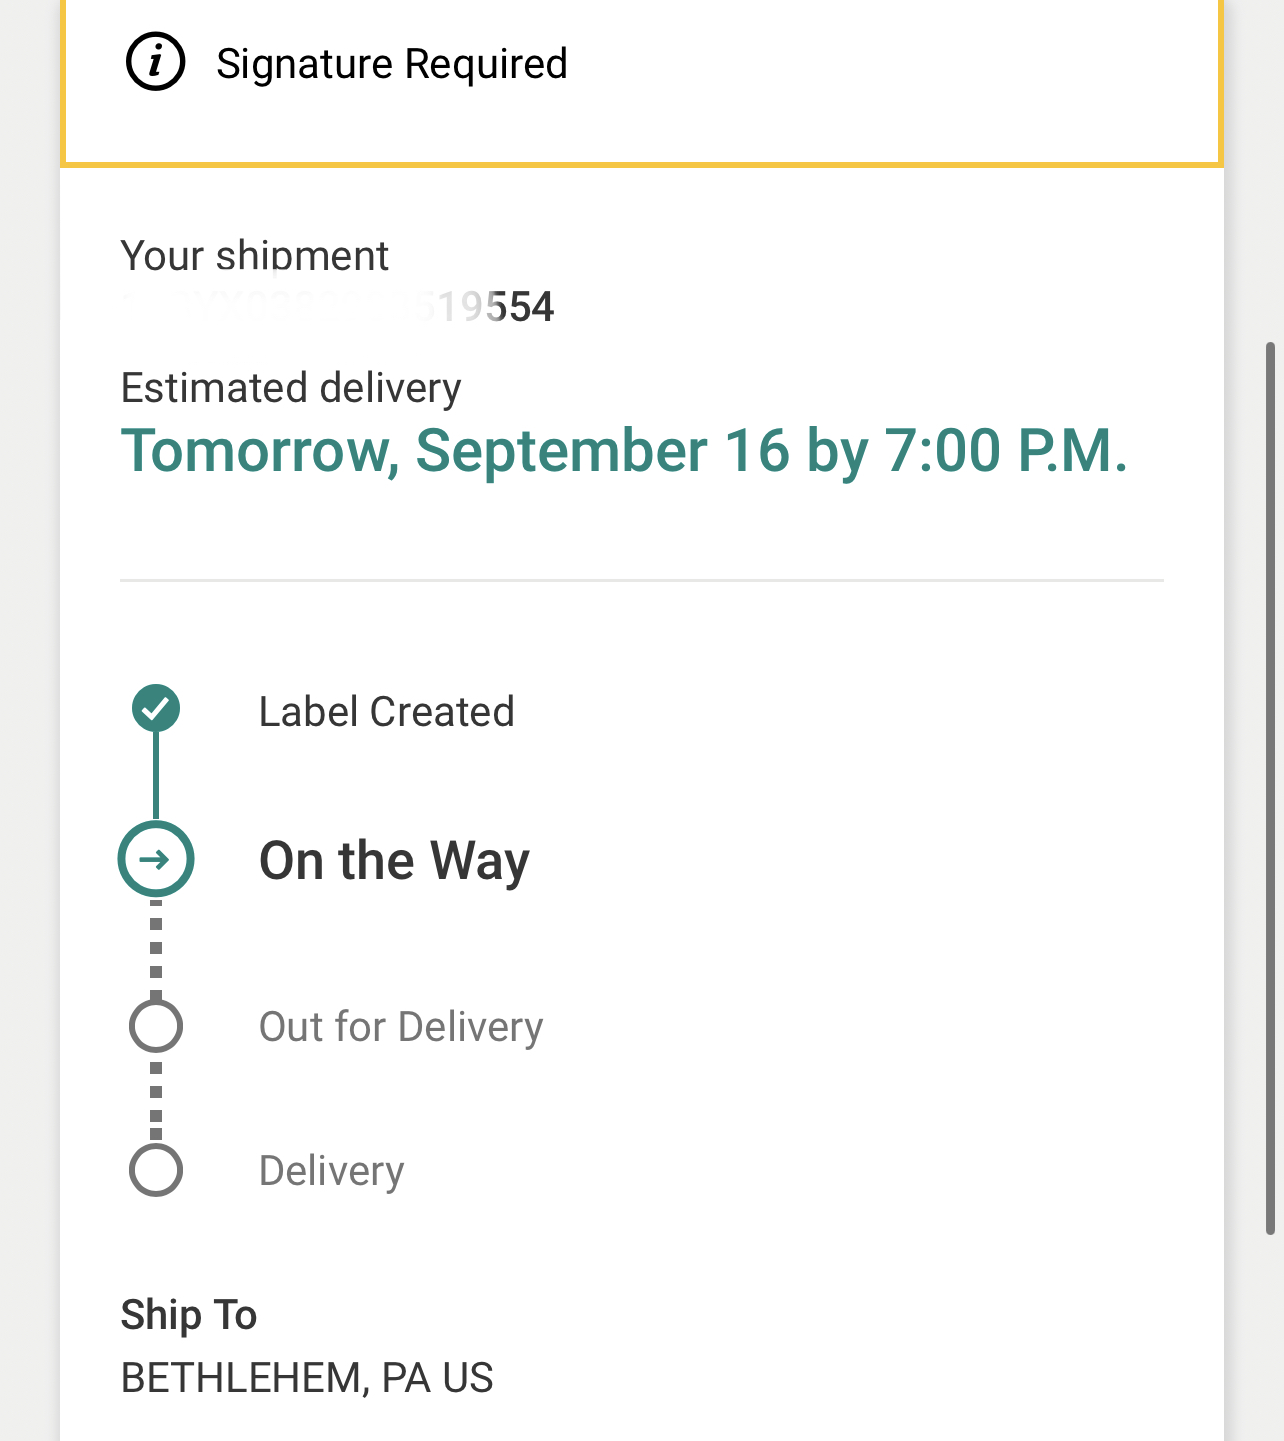This screenshot has height=1441, width=1284.
Task: Click the solid progress line below Label Created
Action: (156, 776)
